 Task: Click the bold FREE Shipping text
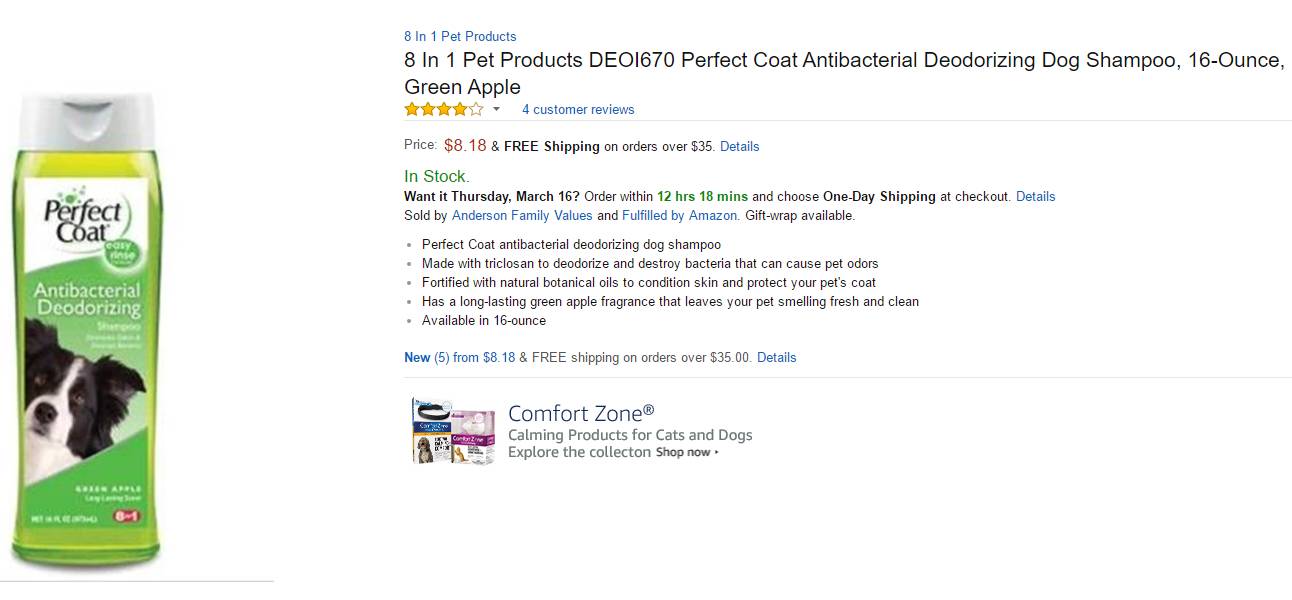551,146
